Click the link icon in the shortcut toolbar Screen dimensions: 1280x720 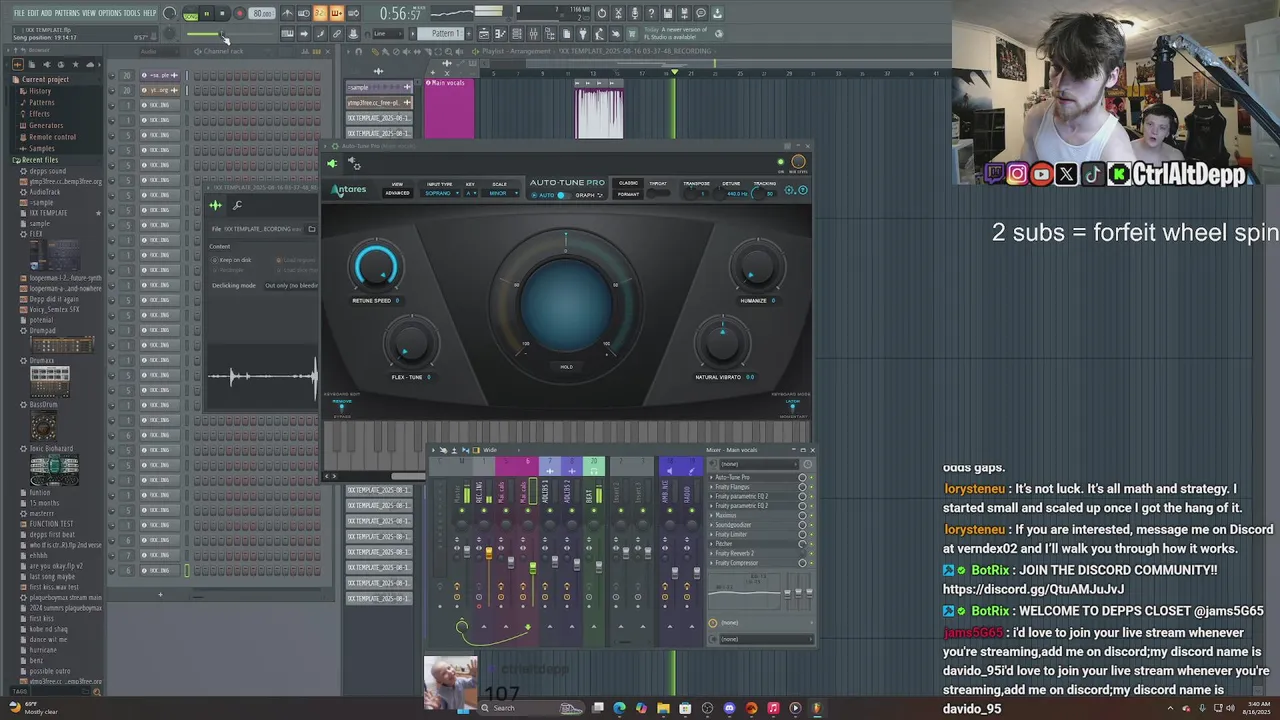click(336, 34)
